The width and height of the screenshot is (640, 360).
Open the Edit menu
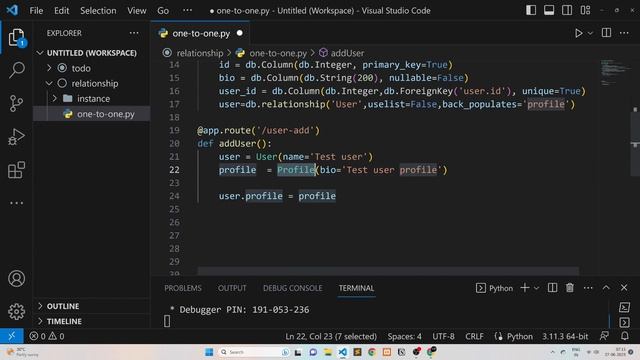(62, 11)
